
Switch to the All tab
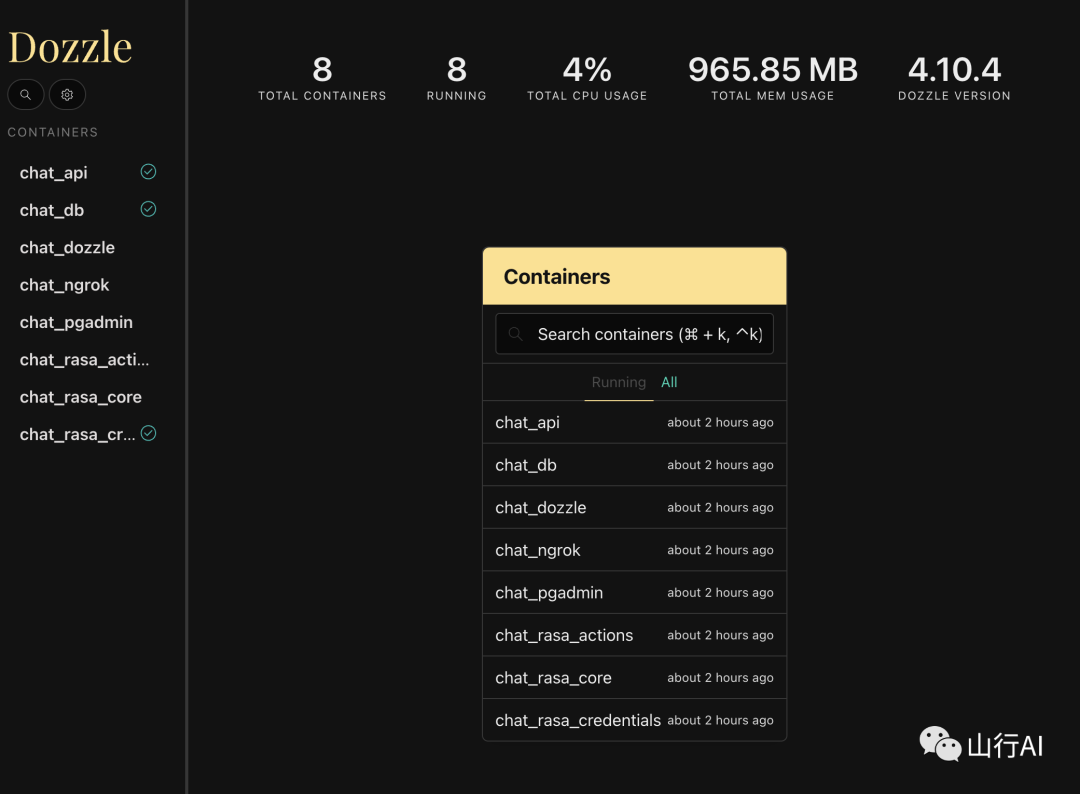coord(669,382)
